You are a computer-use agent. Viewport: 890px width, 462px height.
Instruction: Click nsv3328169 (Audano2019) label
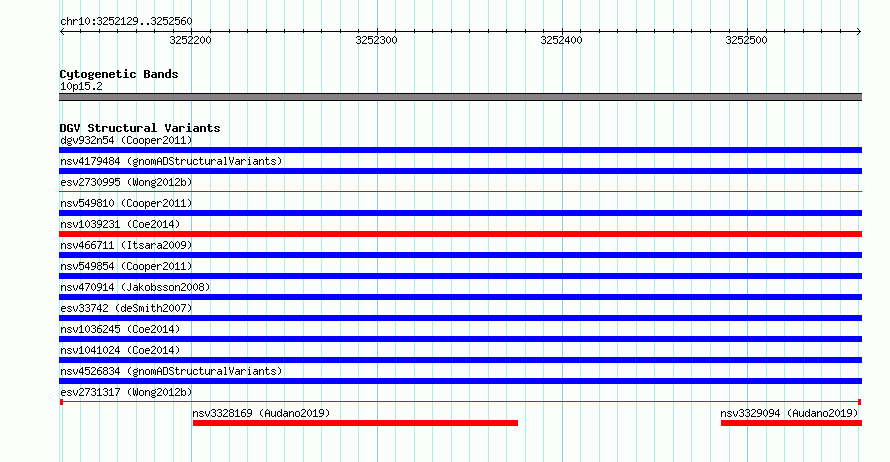pyautogui.click(x=261, y=413)
